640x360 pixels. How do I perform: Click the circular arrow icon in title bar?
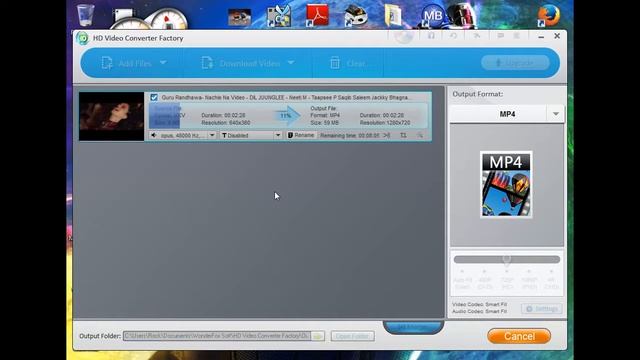(453, 36)
